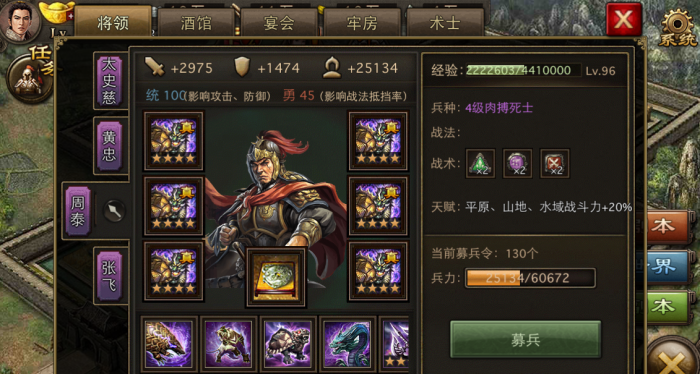
Task: Click the green 募兵 recruit button
Action: [x=525, y=340]
